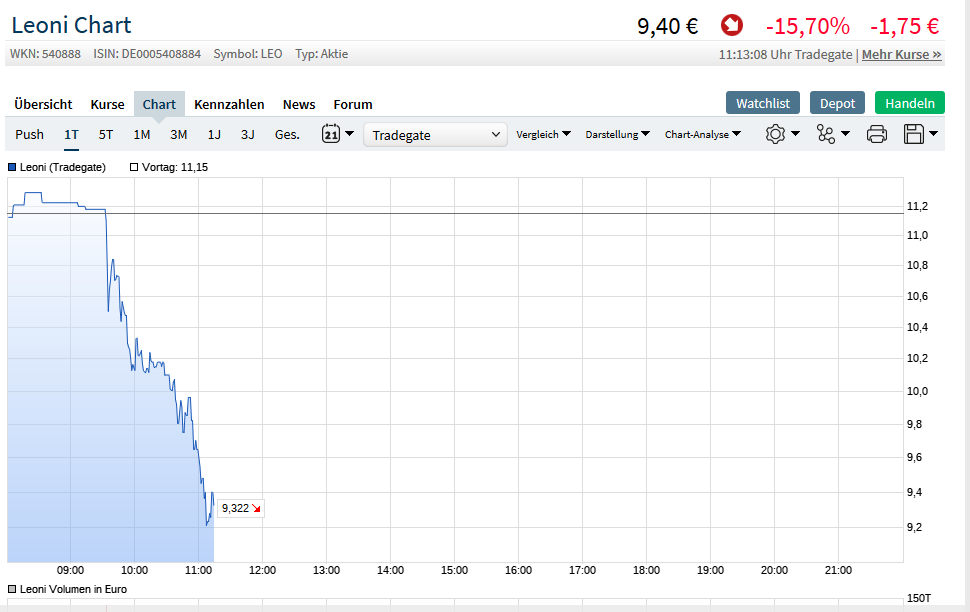
Task: Open the Chart-Analyse dropdown
Action: click(703, 134)
